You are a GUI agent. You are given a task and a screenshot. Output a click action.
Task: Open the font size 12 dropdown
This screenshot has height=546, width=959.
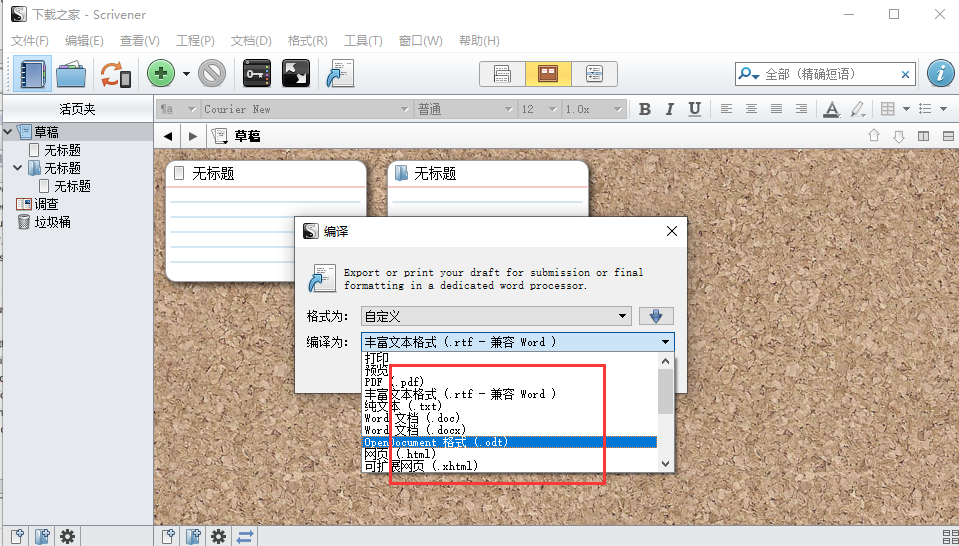[x=539, y=109]
